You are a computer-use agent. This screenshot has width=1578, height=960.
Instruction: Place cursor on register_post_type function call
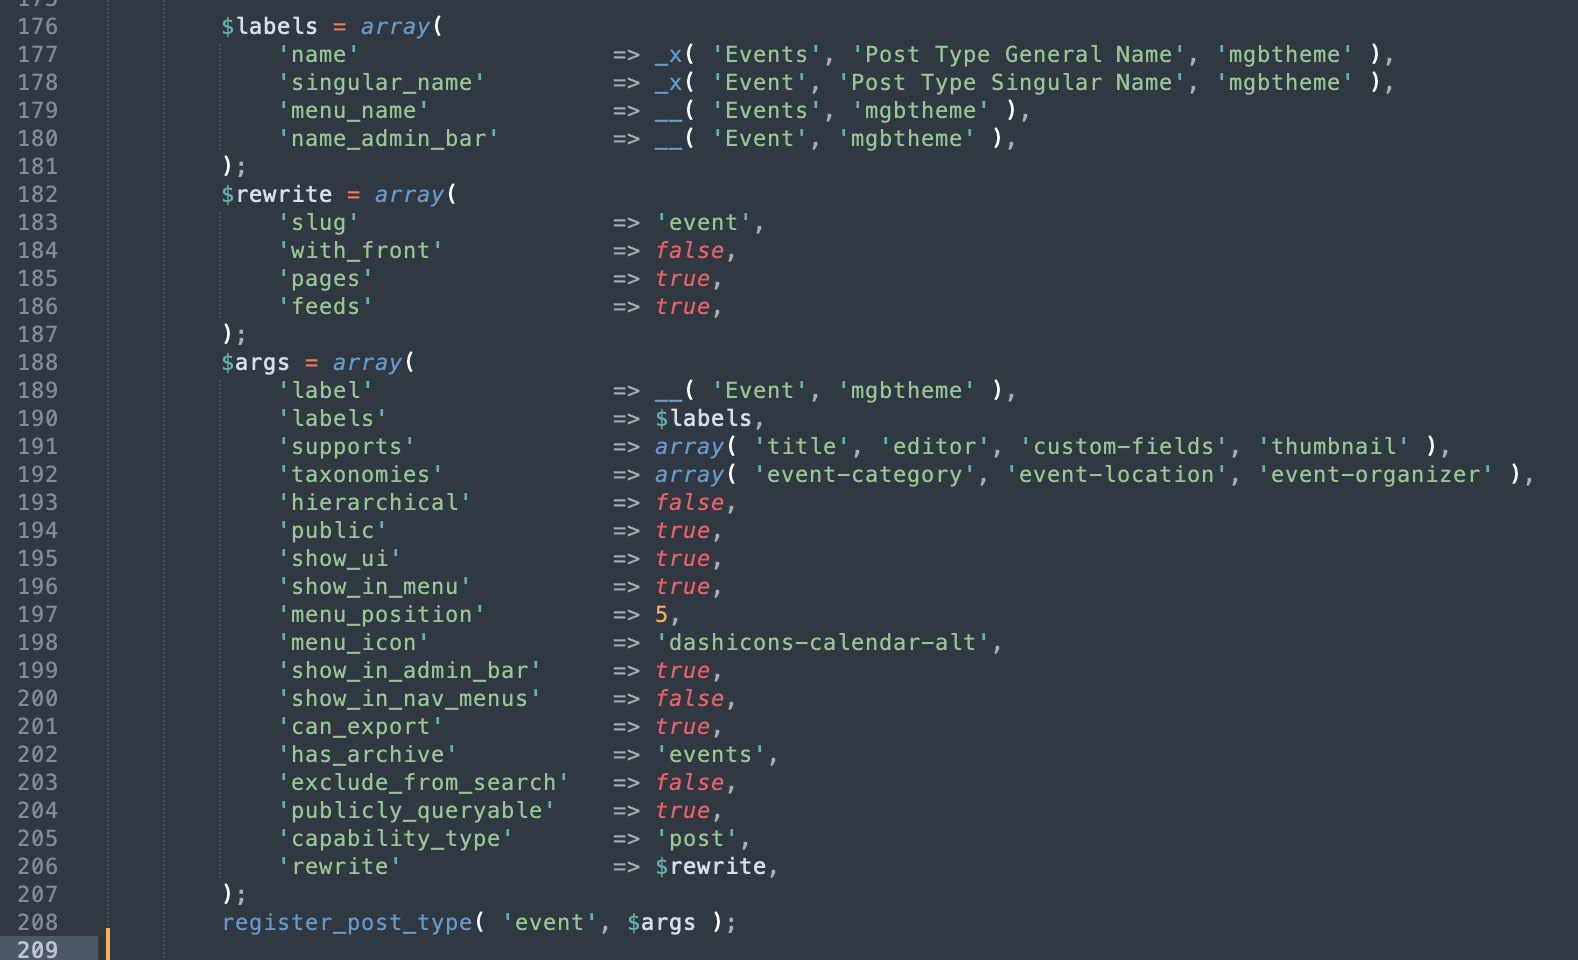click(347, 922)
